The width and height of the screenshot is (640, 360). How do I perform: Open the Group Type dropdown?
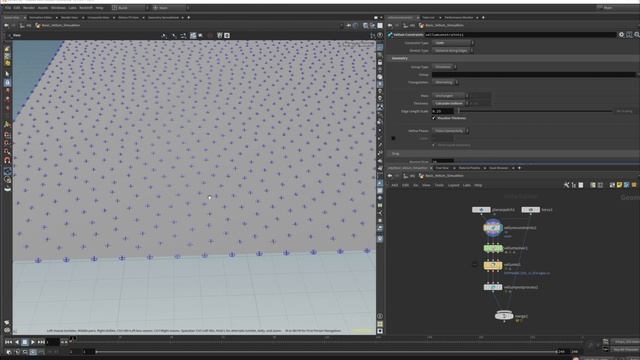click(444, 67)
